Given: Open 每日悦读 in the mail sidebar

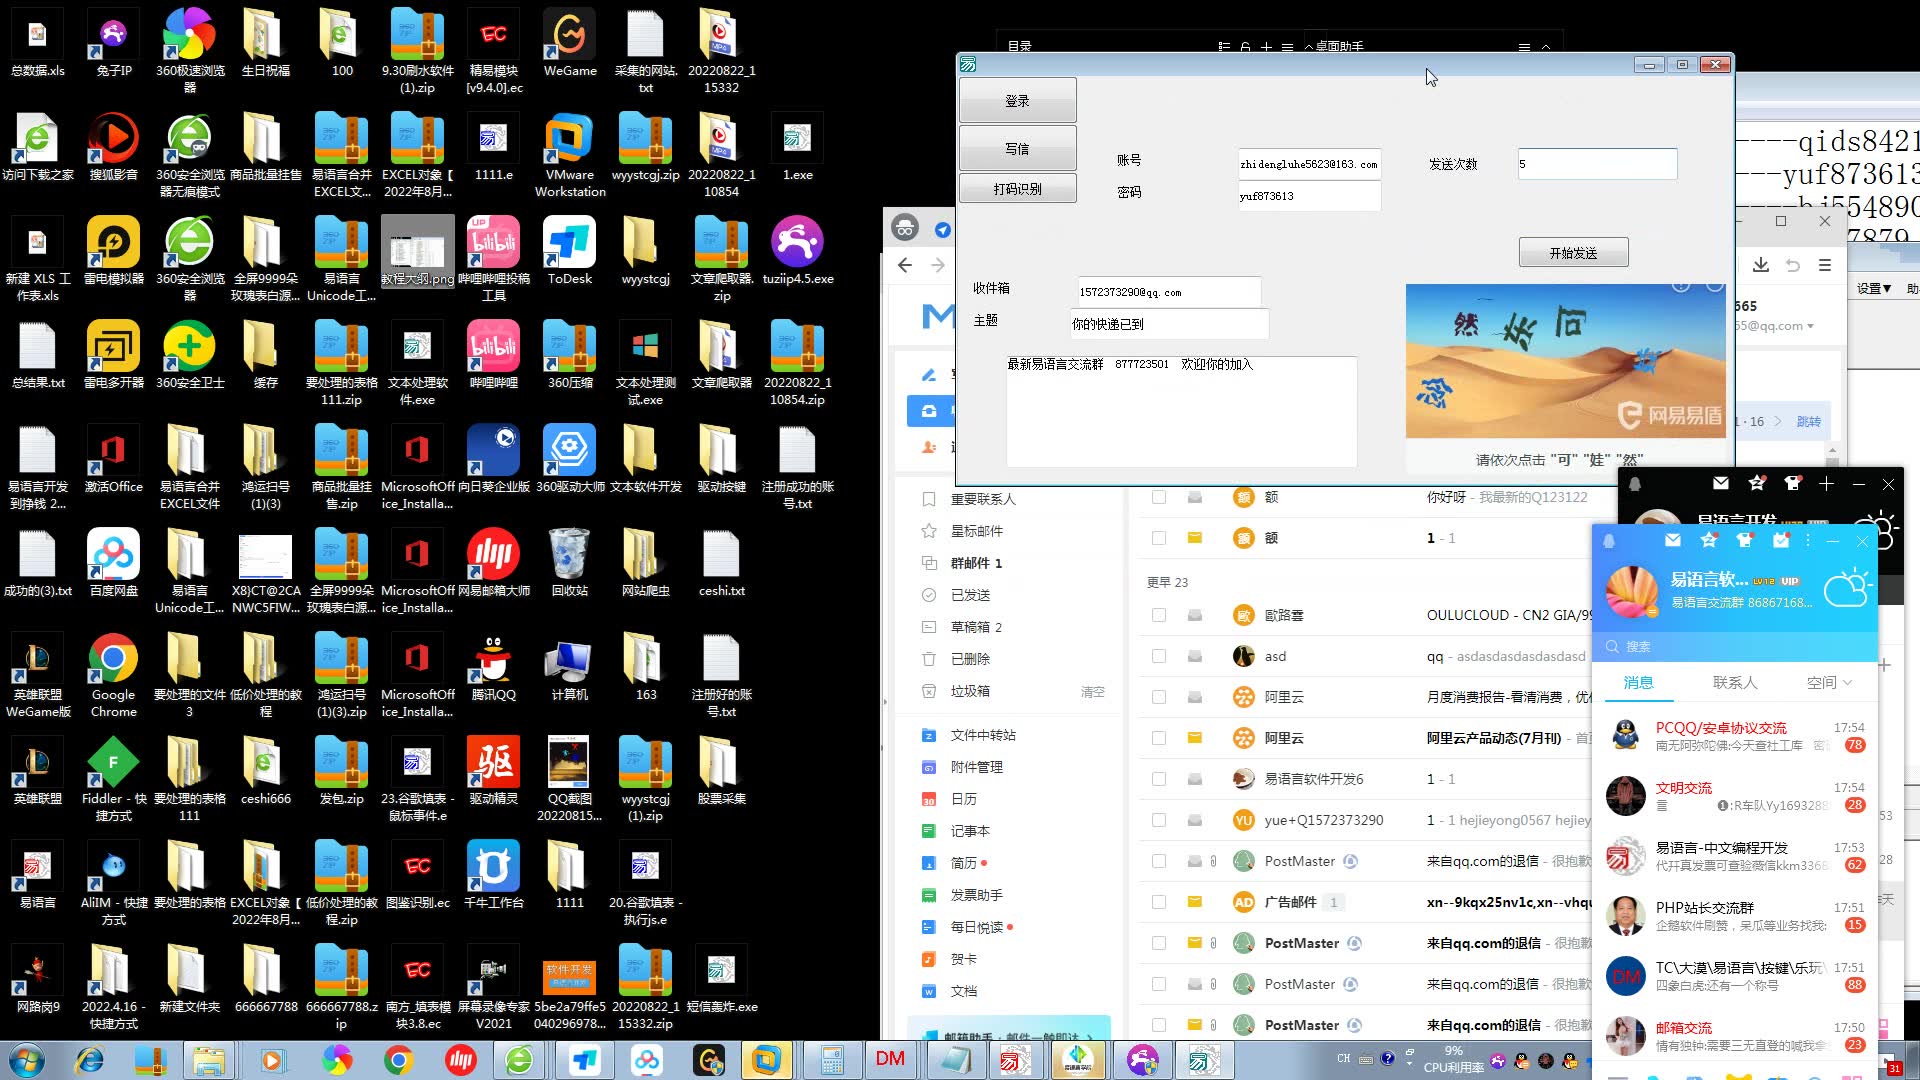Looking at the screenshot, I should [x=976, y=927].
